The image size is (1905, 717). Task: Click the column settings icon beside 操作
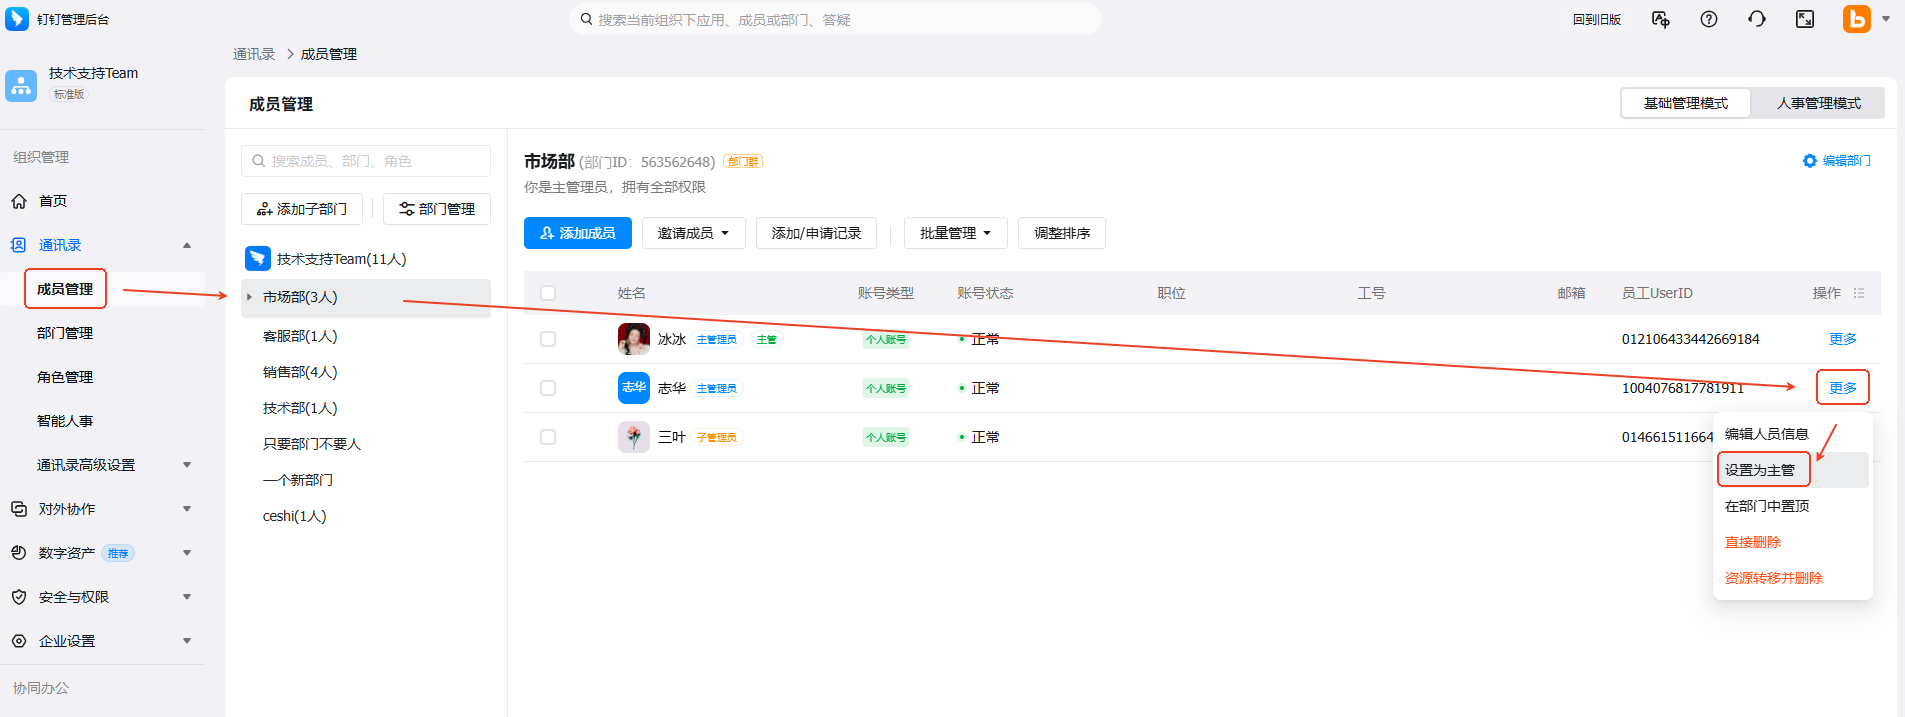(x=1859, y=293)
